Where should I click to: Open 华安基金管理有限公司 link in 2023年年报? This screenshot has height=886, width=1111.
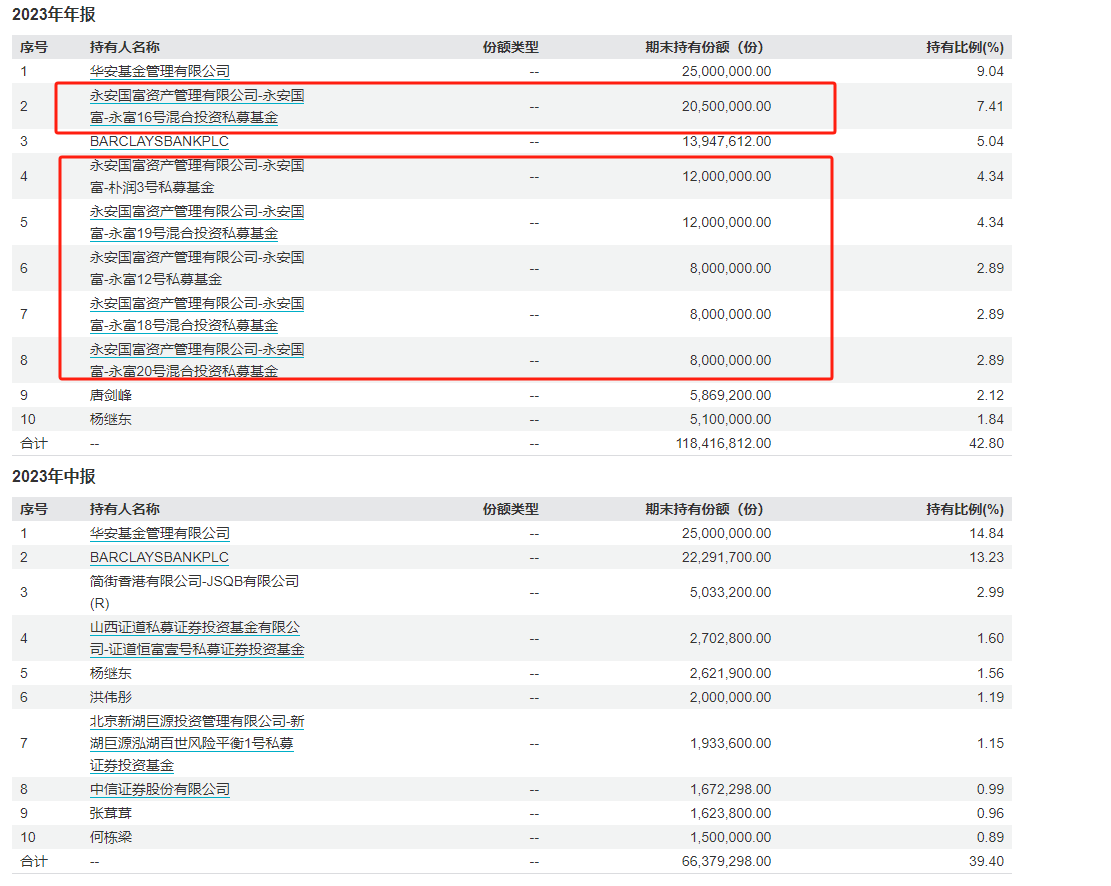[x=159, y=72]
